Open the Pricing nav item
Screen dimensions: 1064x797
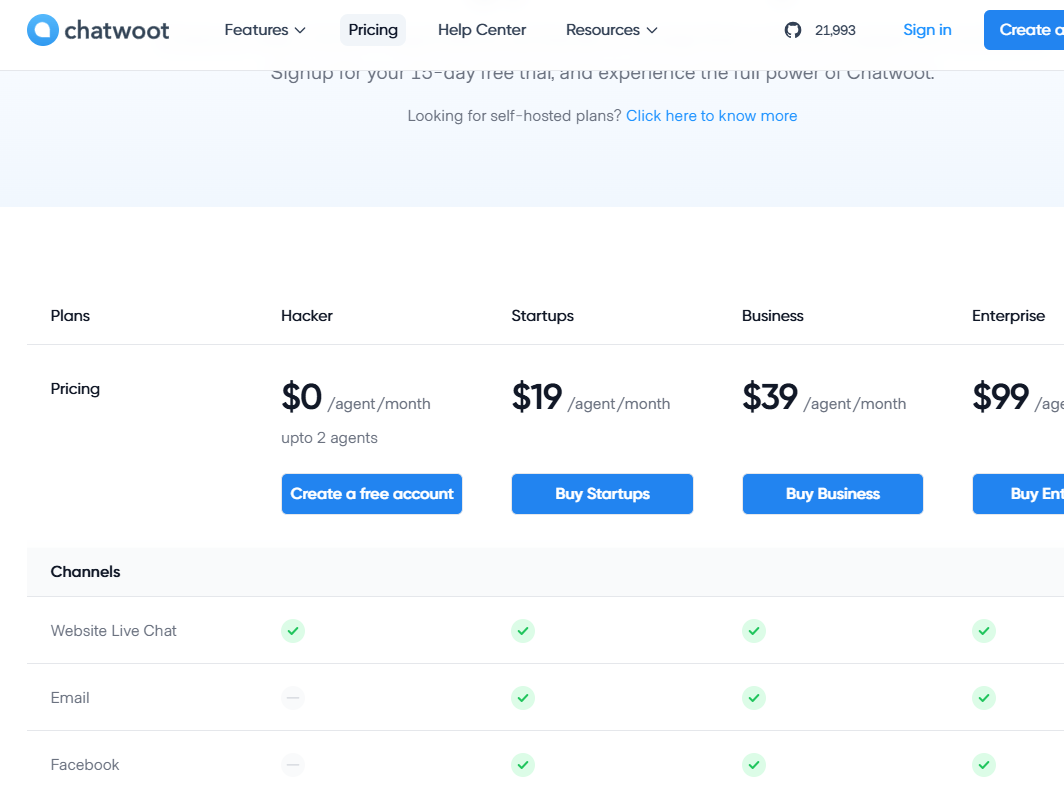tap(373, 30)
